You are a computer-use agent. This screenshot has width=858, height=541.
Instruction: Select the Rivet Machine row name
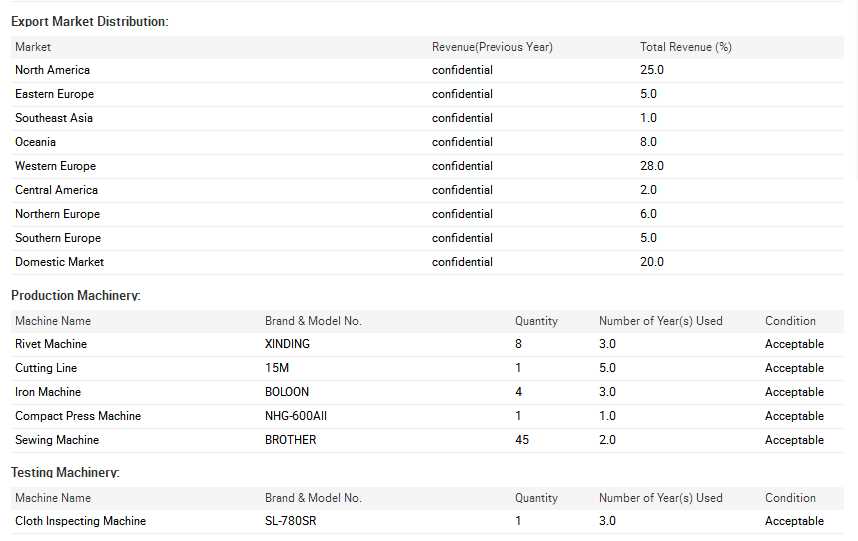click(51, 344)
